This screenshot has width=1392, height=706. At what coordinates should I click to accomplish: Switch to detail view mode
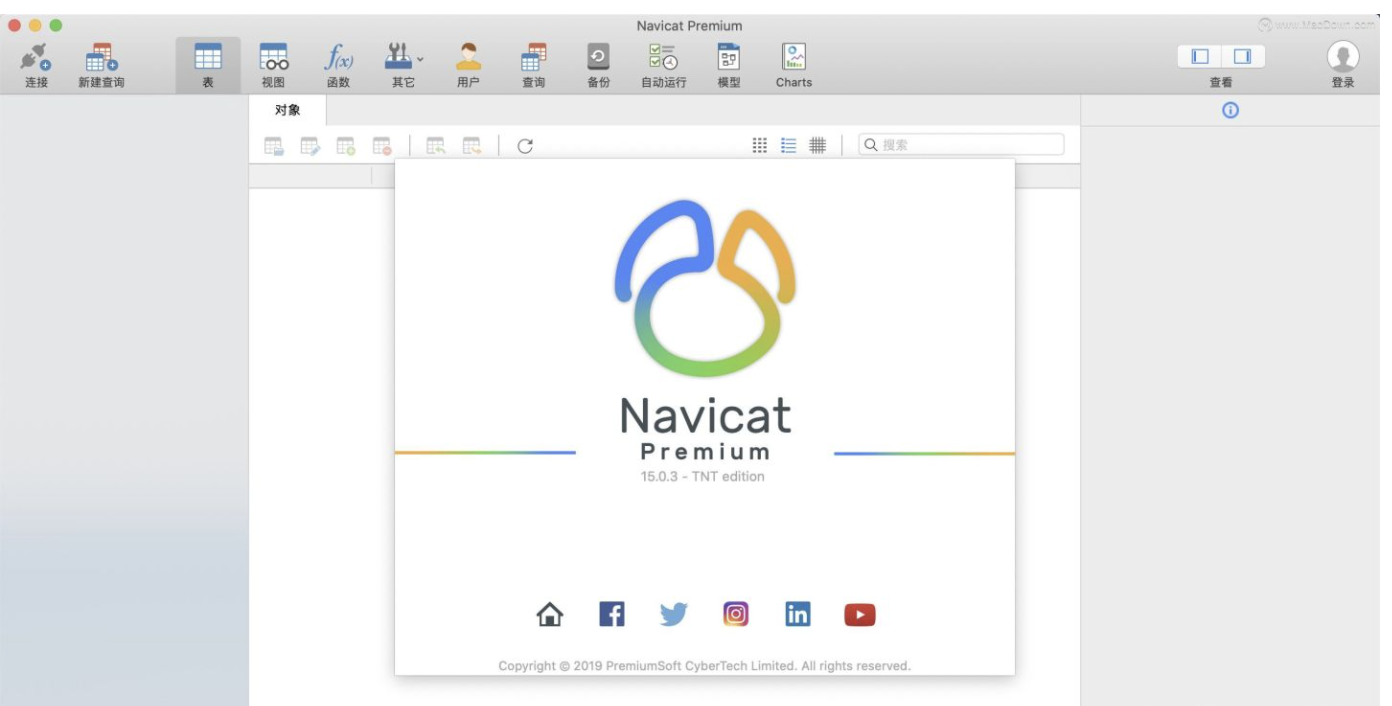click(x=818, y=146)
